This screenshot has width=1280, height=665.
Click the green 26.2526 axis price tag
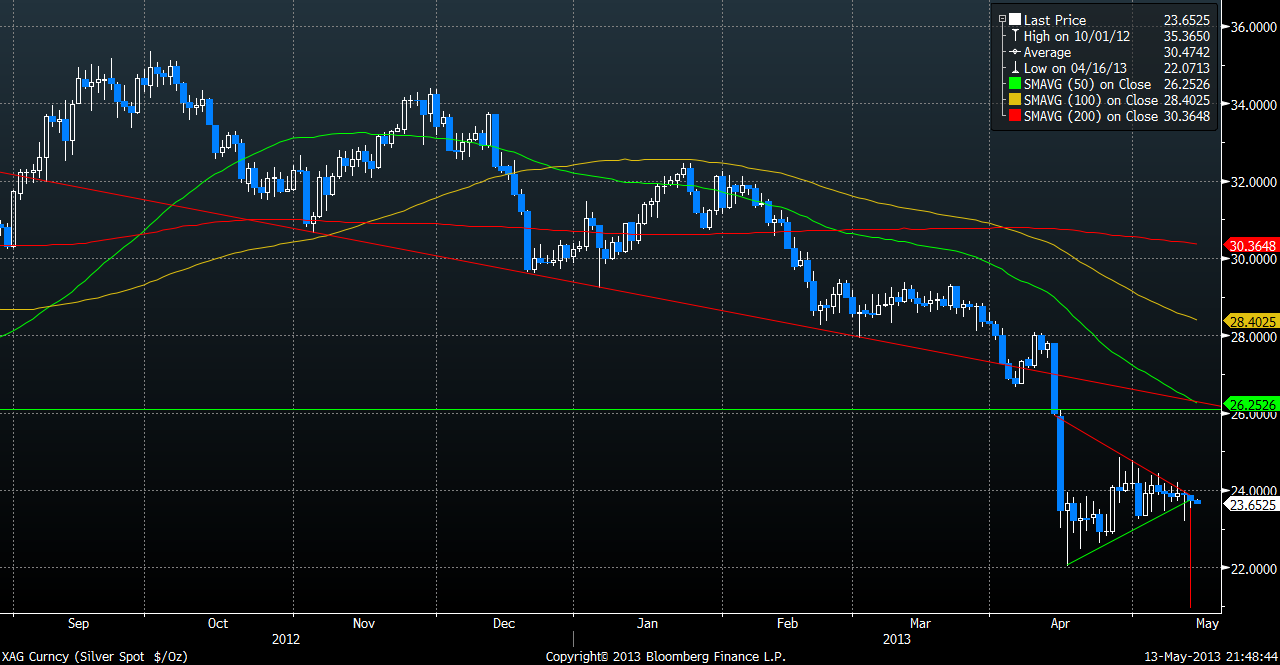point(1251,405)
